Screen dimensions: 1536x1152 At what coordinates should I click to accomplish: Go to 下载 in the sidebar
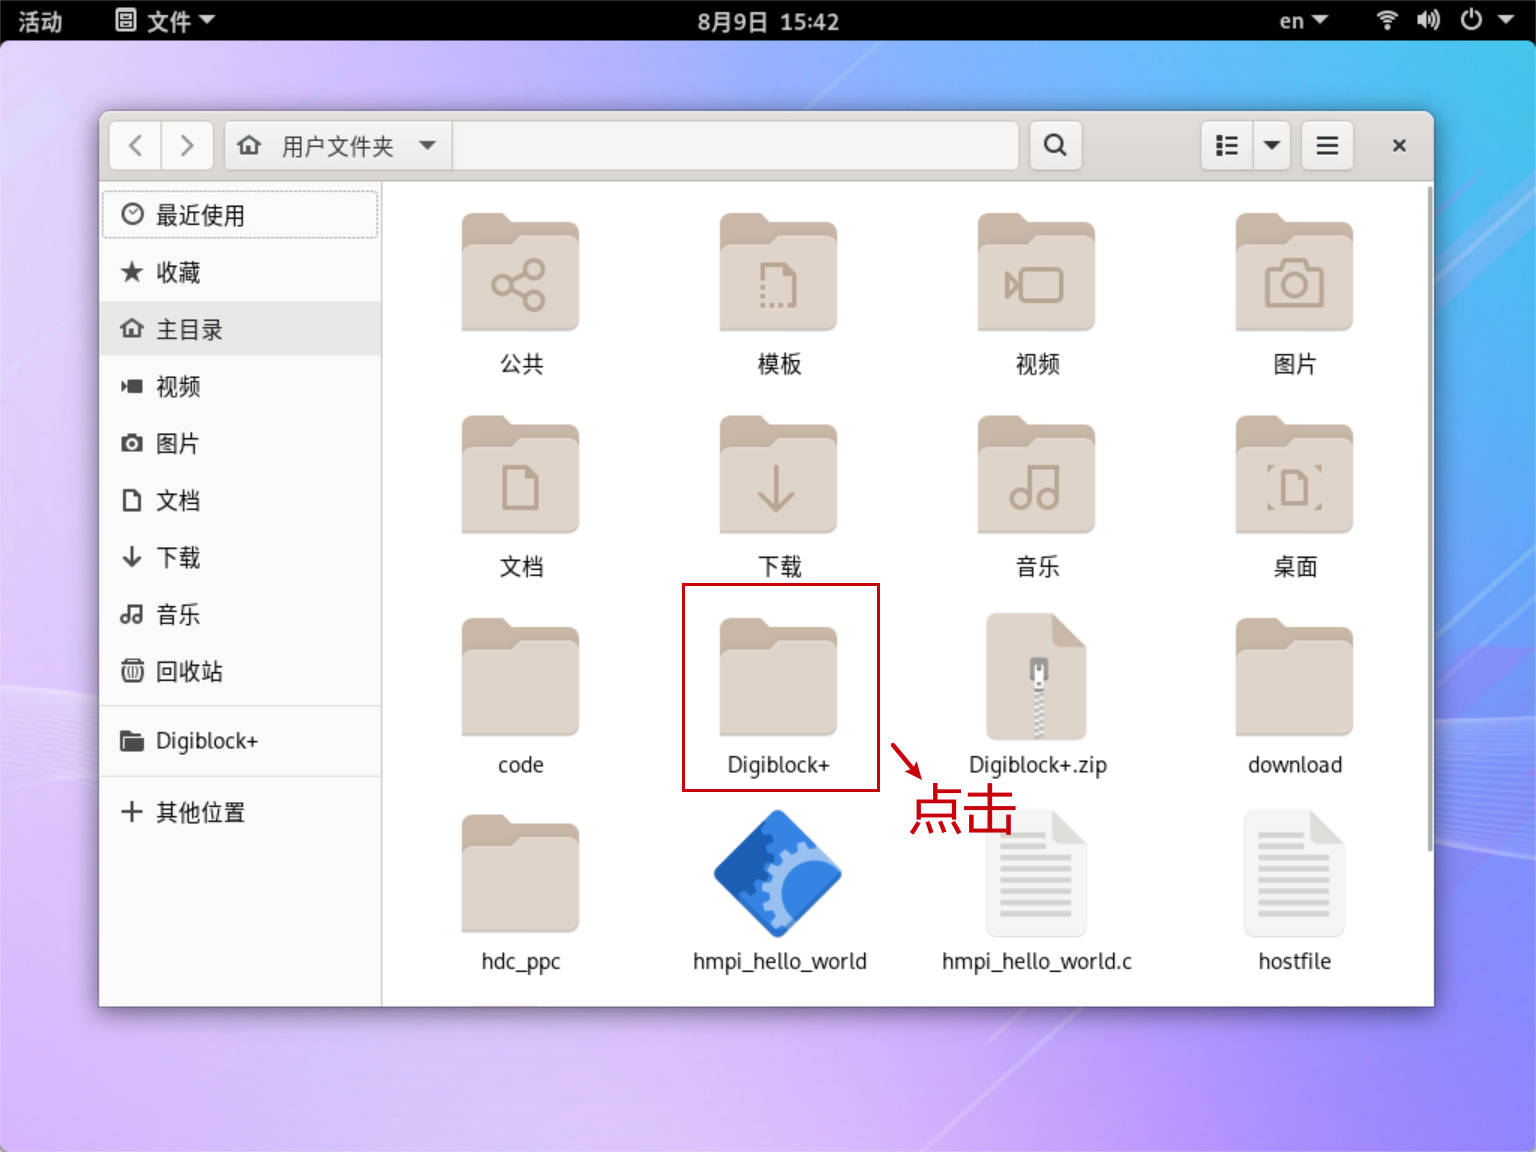240,557
